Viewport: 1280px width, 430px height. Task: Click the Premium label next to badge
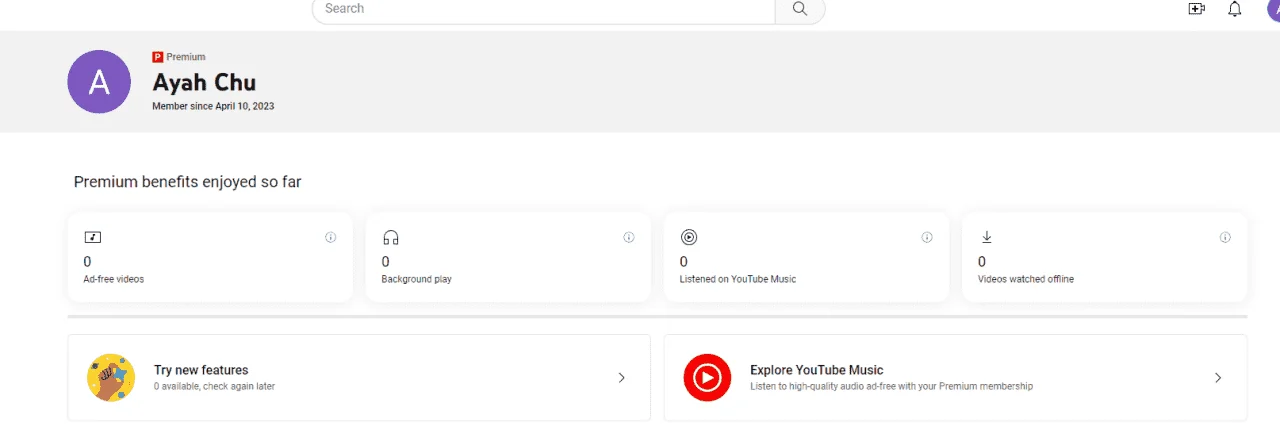click(186, 57)
